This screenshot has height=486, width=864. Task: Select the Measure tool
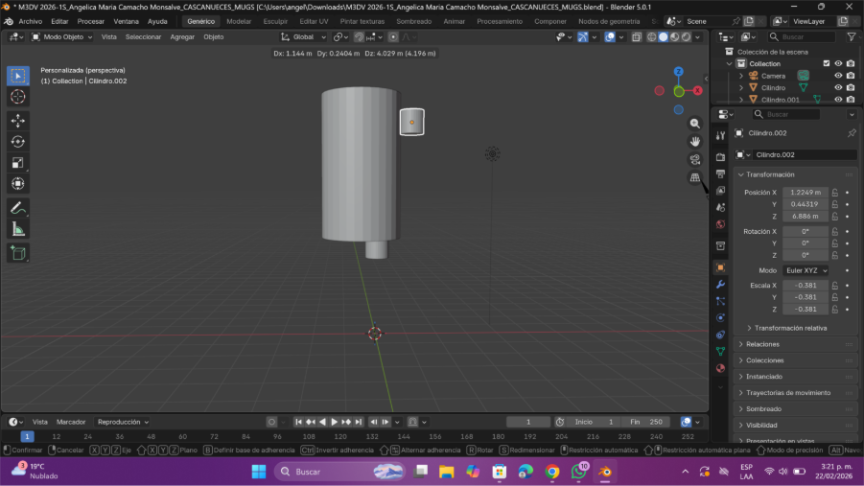(x=18, y=230)
